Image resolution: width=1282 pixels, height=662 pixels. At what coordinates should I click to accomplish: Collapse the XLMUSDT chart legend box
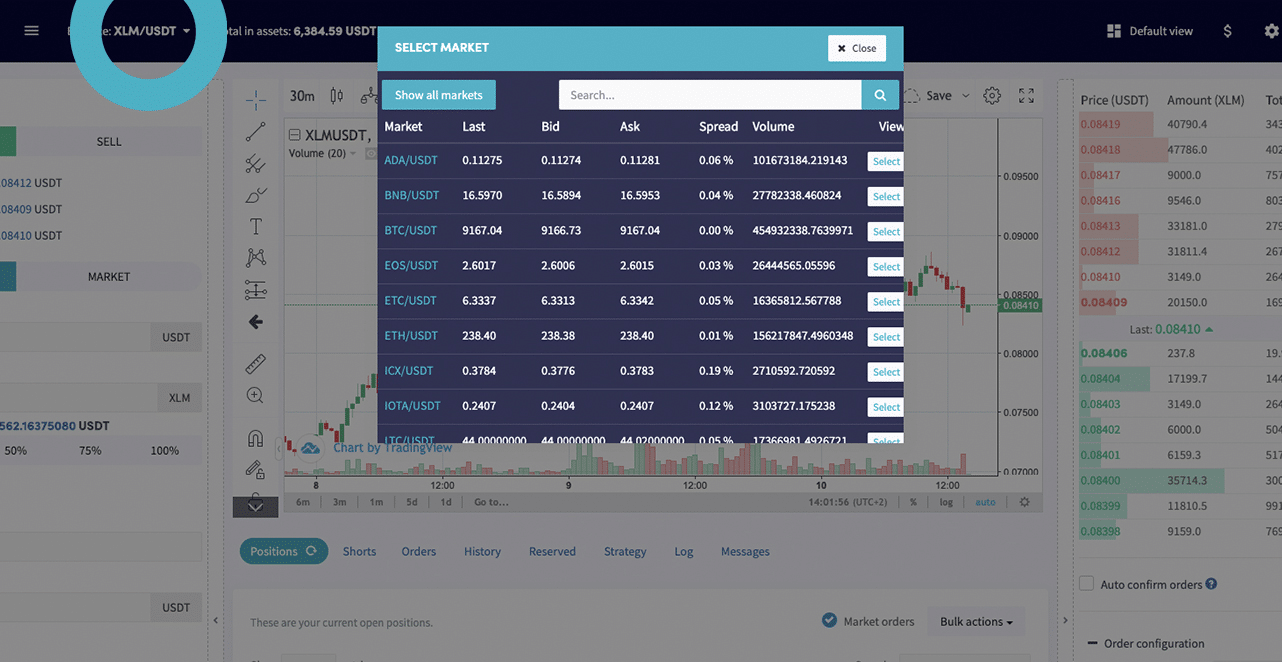(x=295, y=135)
